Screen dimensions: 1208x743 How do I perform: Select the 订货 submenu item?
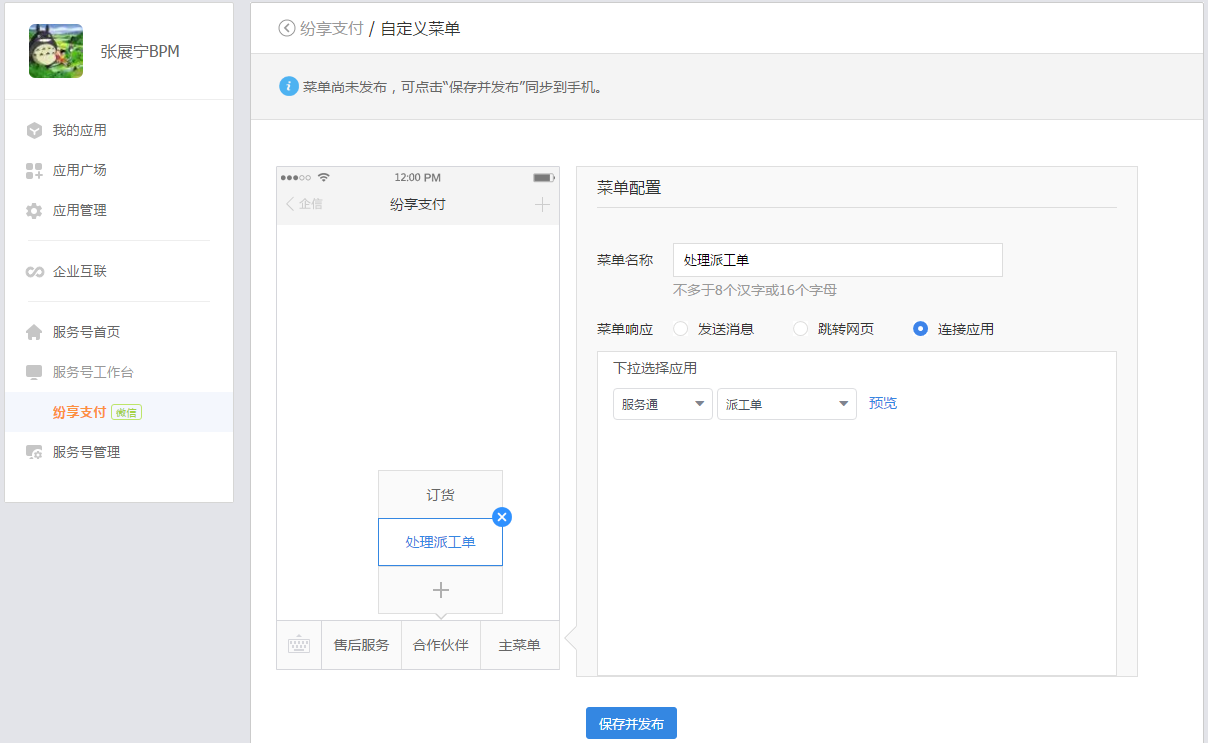pyautogui.click(x=440, y=495)
